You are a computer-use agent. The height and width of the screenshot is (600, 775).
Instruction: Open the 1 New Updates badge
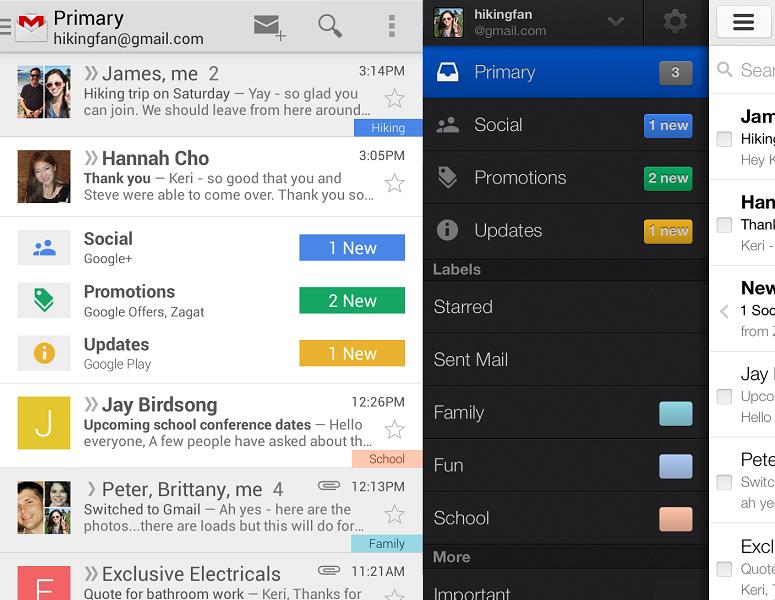point(352,353)
